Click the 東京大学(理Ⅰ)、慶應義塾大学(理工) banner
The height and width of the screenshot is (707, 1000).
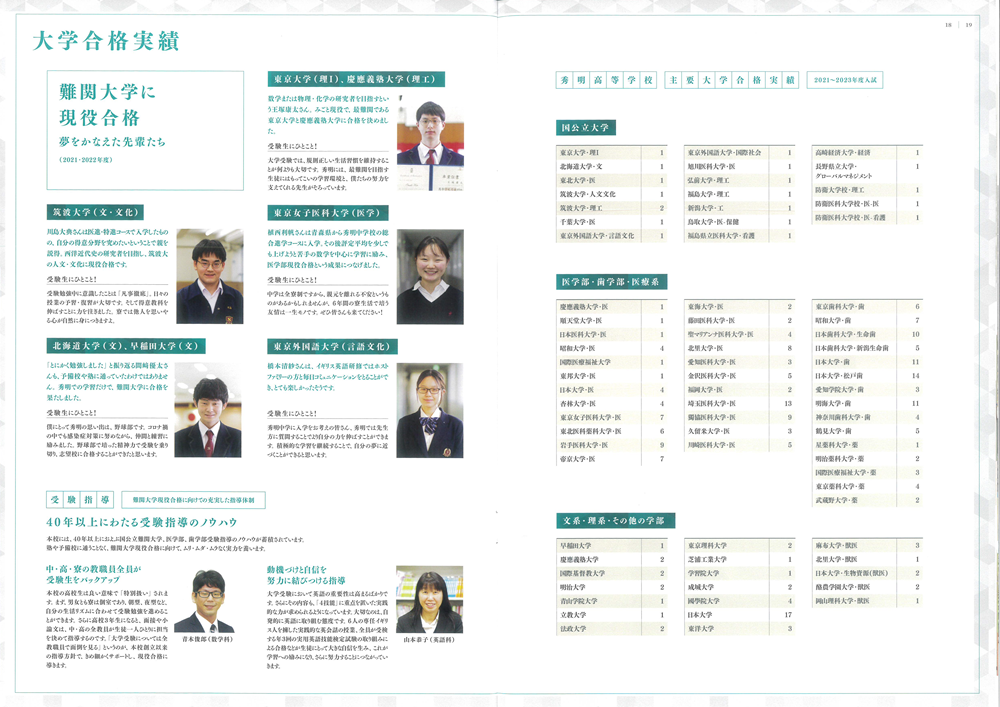356,79
